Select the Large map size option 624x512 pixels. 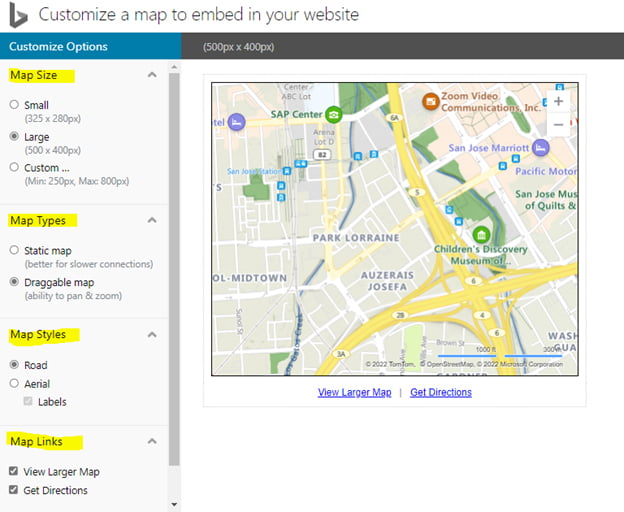pyautogui.click(x=14, y=136)
